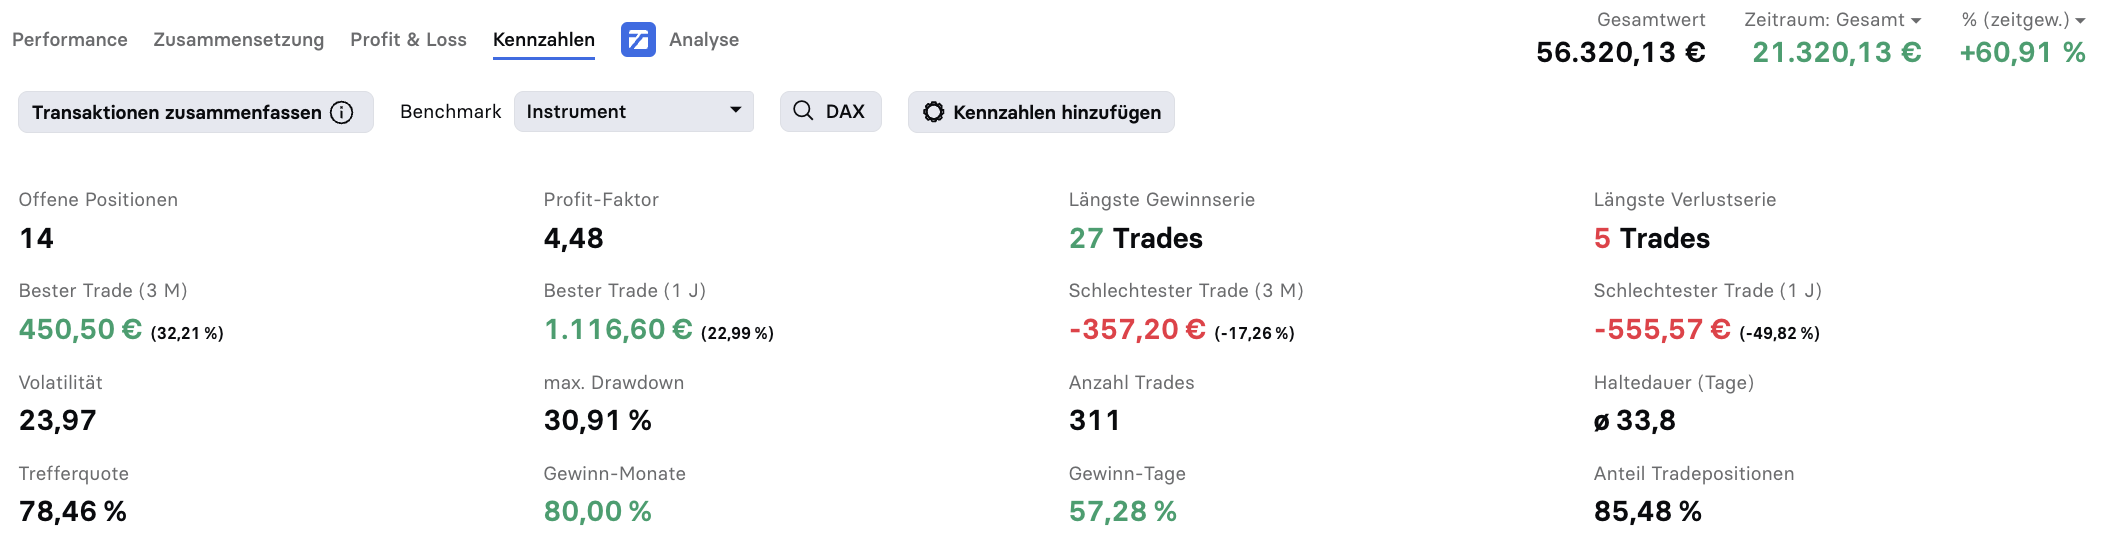The width and height of the screenshot is (2104, 560).
Task: Expand the Zeitraum: Gesamt selector
Action: pos(1832,20)
